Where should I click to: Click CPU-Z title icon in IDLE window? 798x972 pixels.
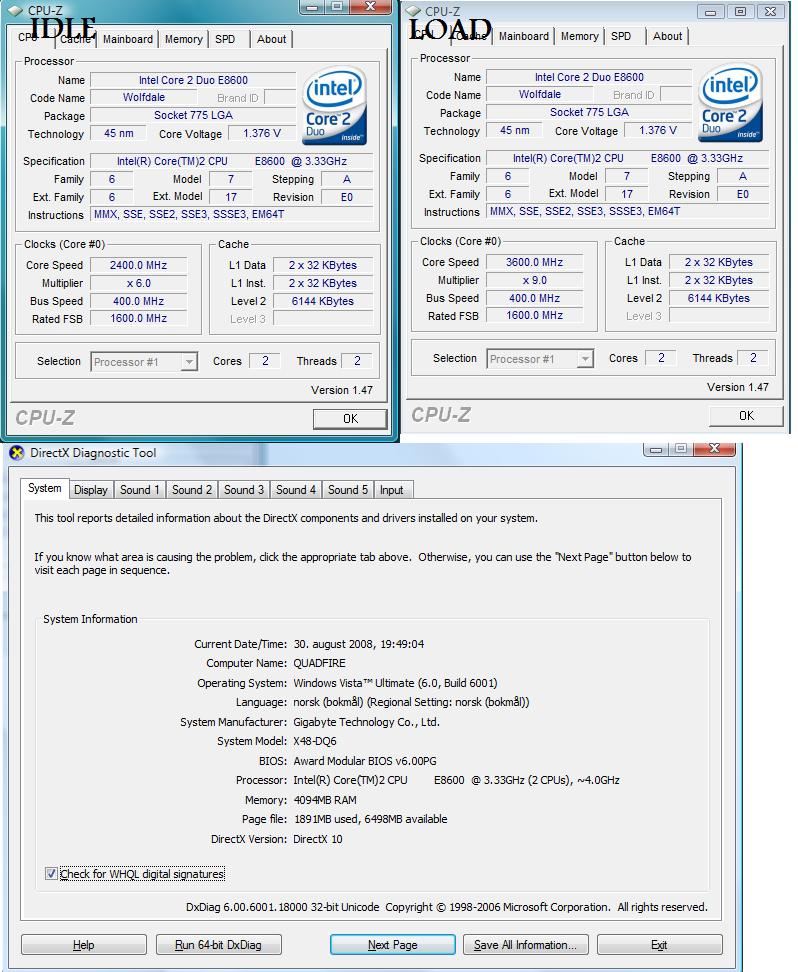pos(16,10)
